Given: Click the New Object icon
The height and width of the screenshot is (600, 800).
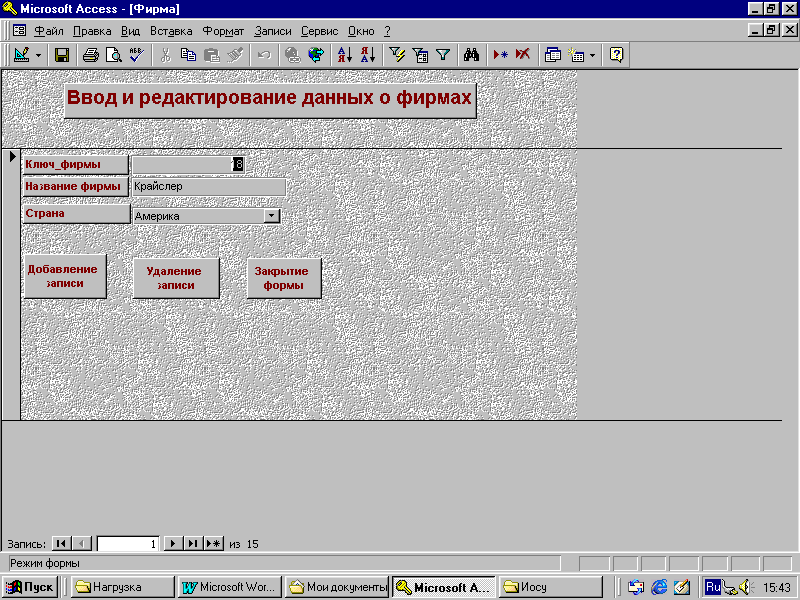Looking at the screenshot, I should pos(576,55).
